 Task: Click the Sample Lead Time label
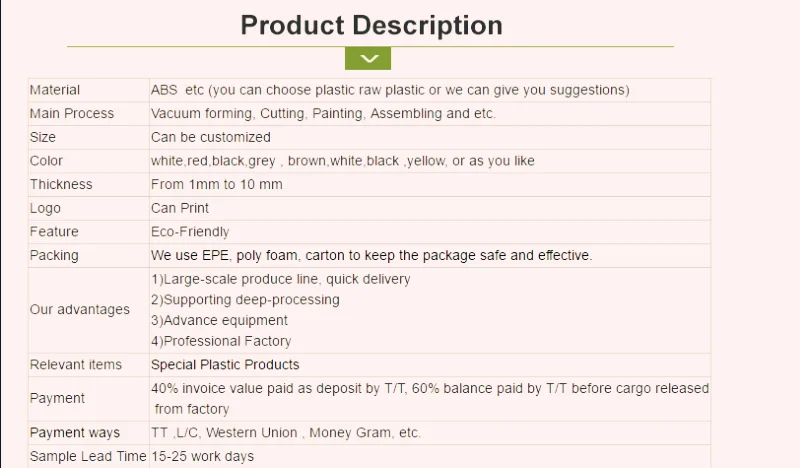(x=88, y=457)
